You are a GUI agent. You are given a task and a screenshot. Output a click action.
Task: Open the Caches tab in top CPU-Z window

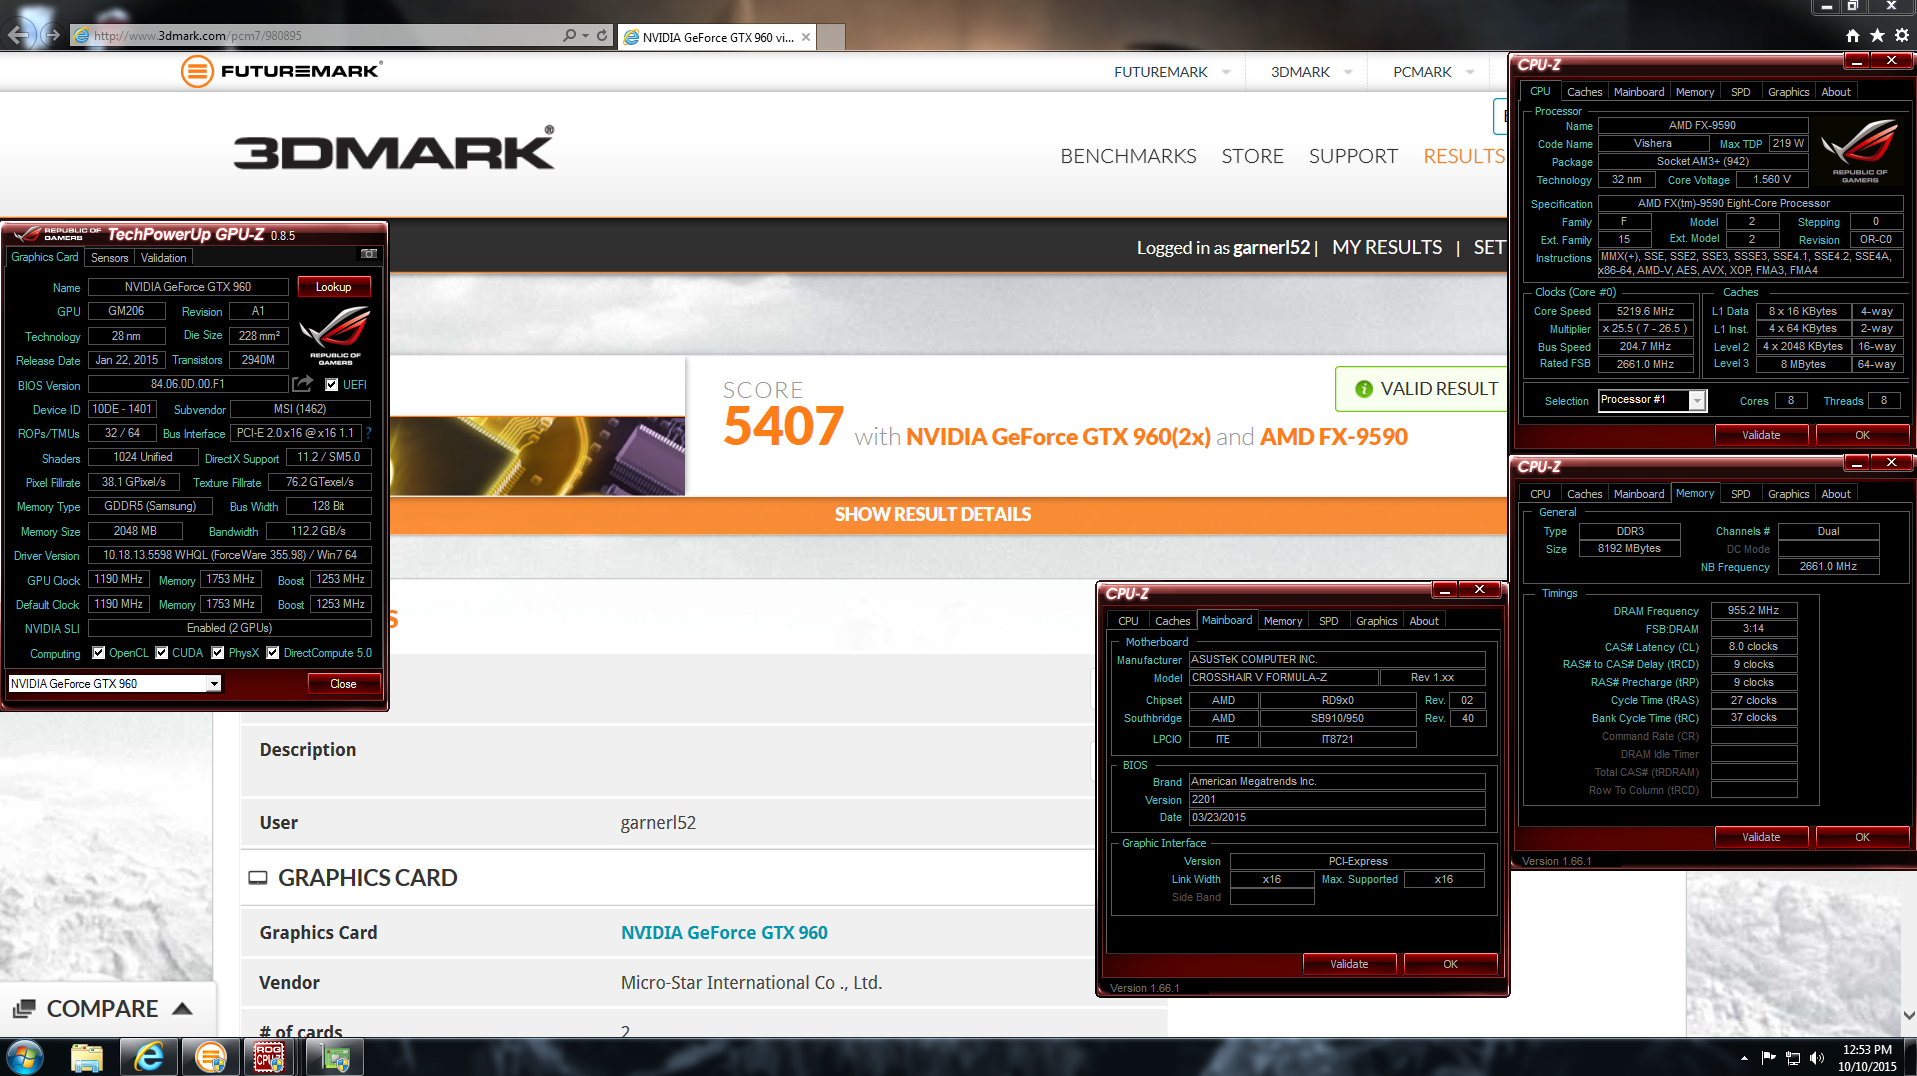coord(1584,92)
